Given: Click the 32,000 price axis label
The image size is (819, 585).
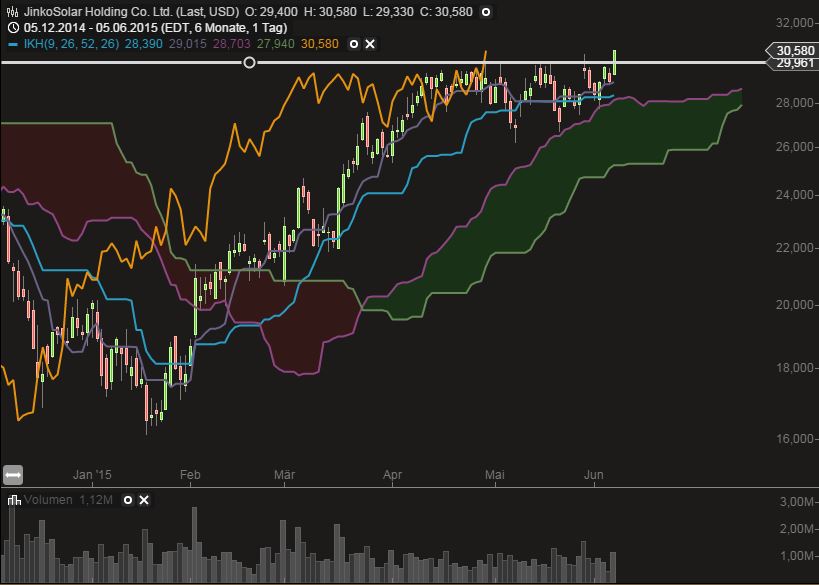Looking at the screenshot, I should [x=794, y=23].
